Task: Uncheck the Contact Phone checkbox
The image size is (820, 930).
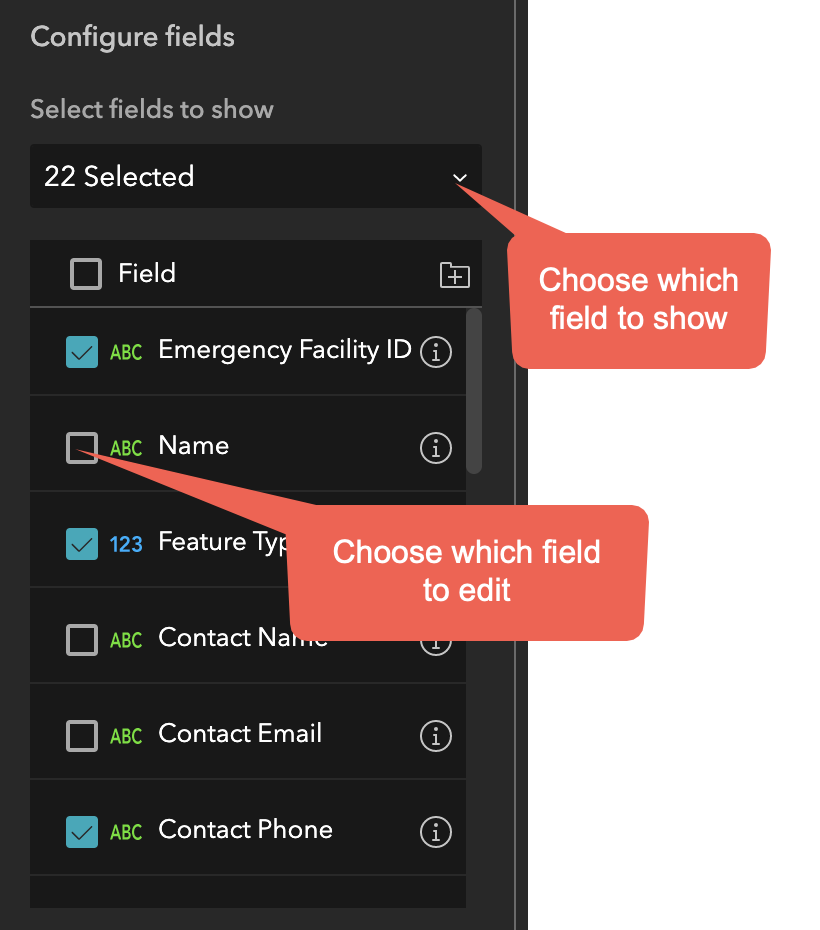Action: 82,832
